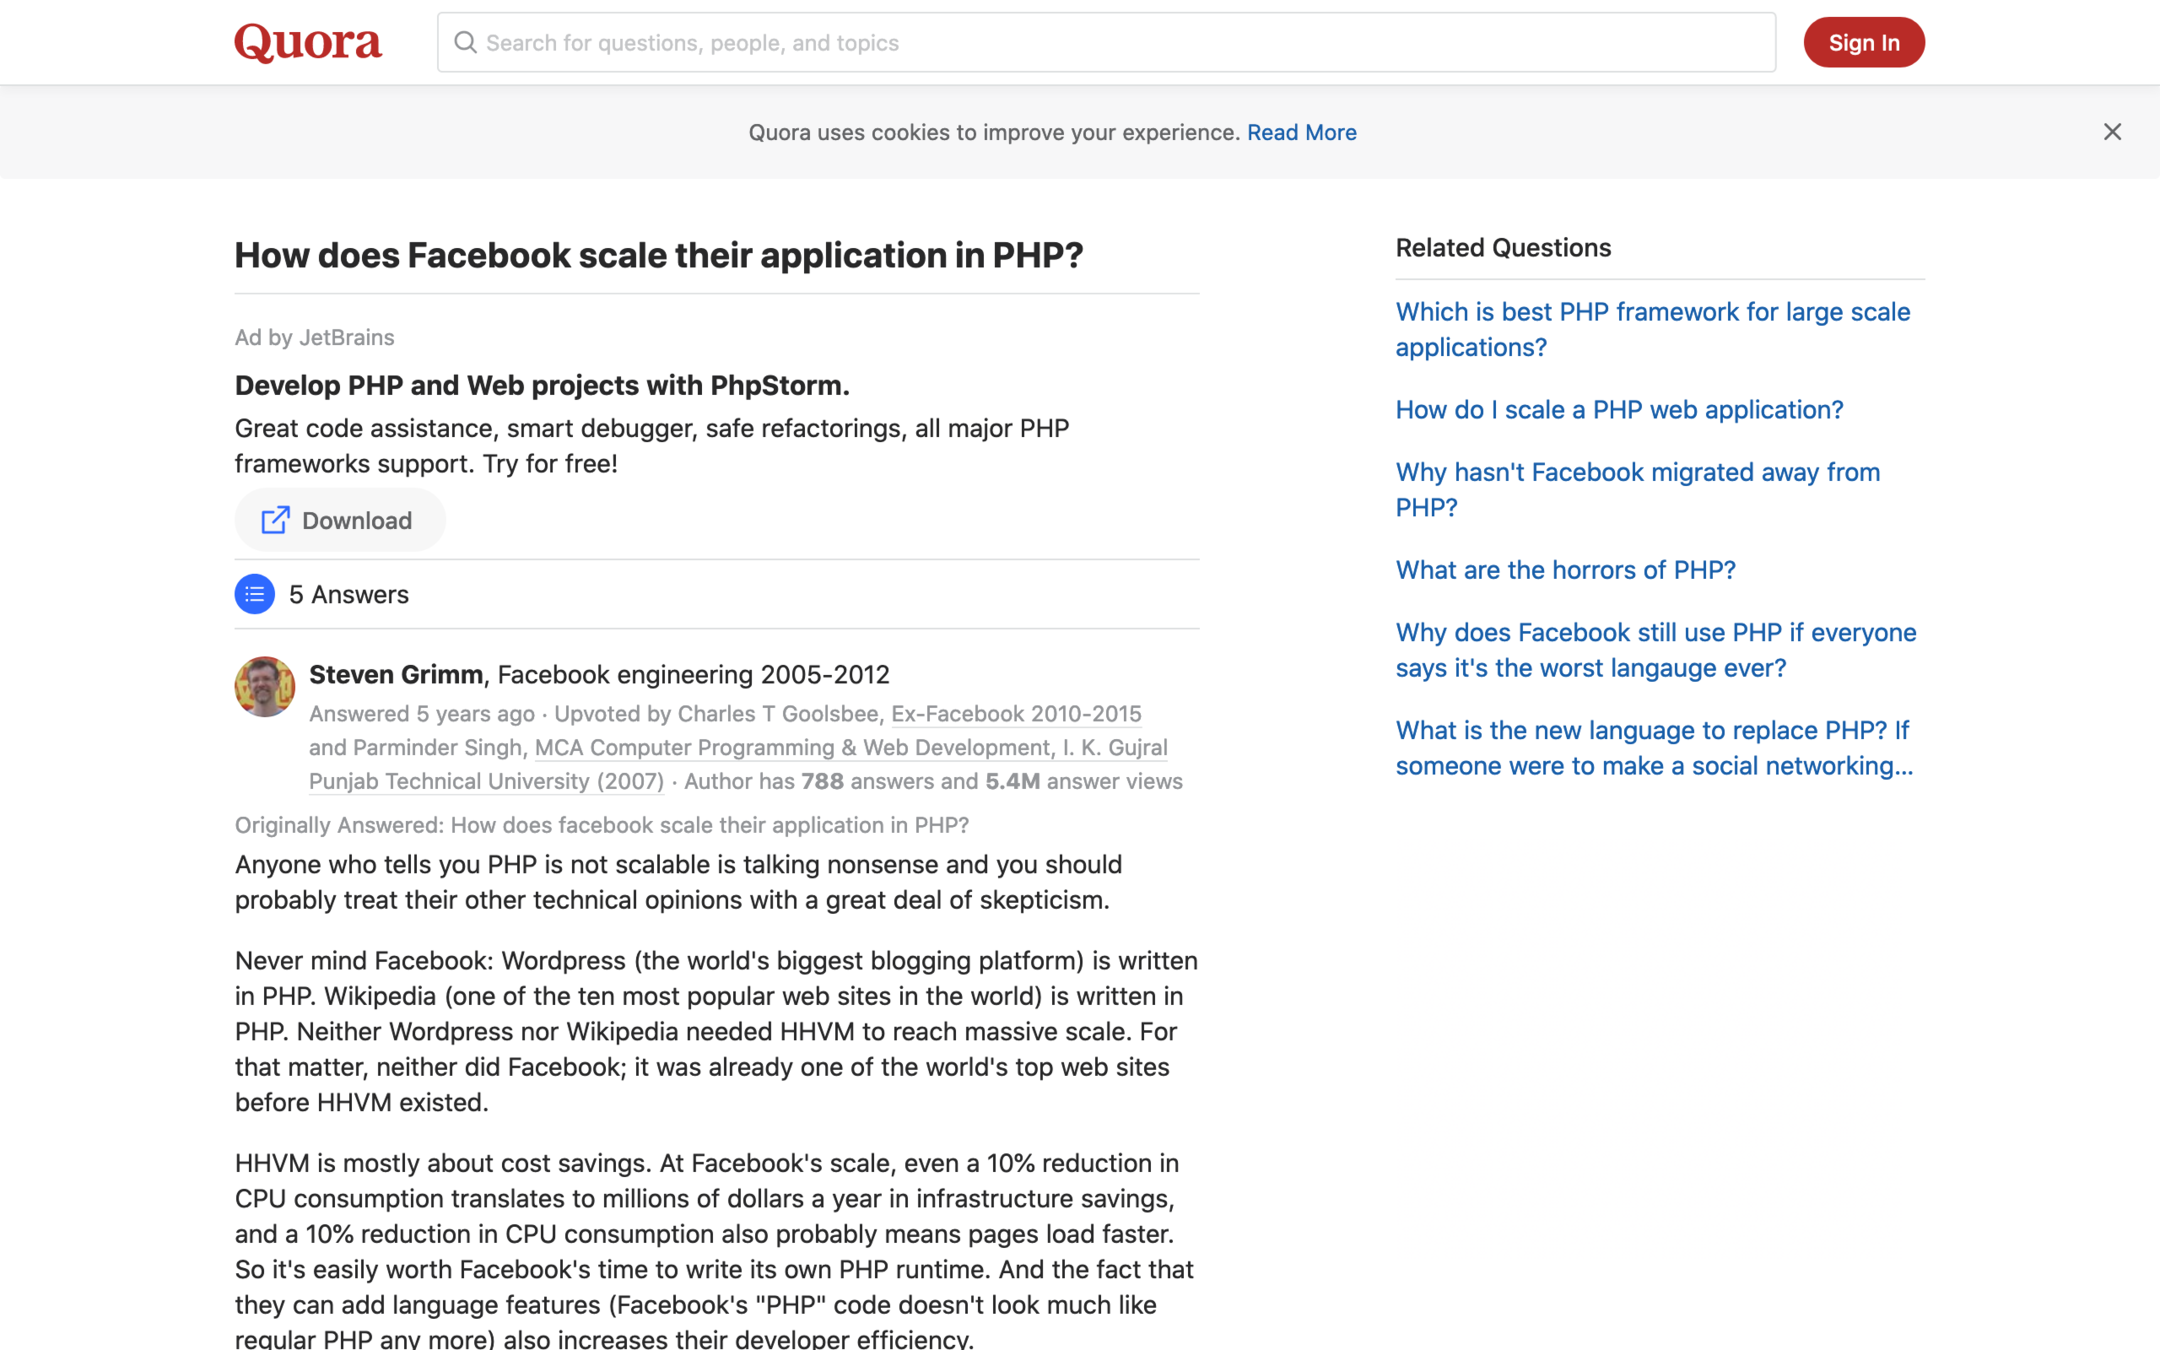The width and height of the screenshot is (2160, 1350).
Task: Open the Steven Grimm author name link
Action: tap(396, 674)
